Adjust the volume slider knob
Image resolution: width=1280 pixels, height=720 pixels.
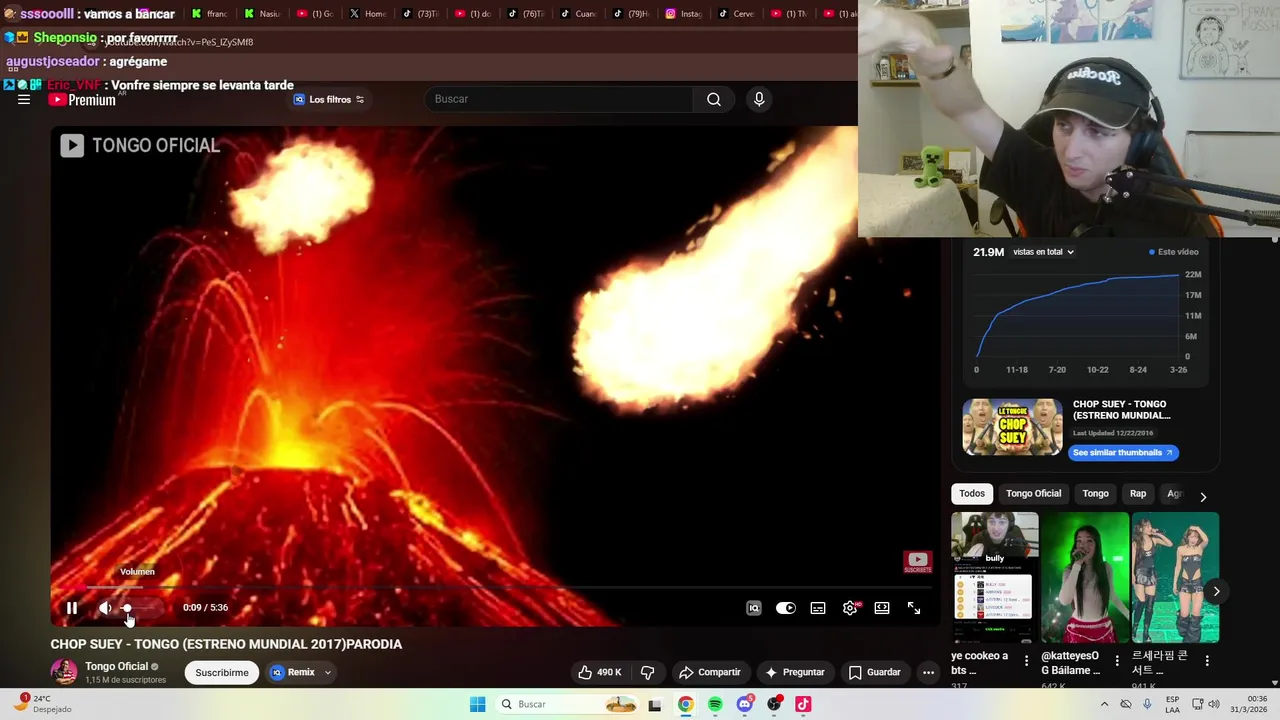(127, 608)
